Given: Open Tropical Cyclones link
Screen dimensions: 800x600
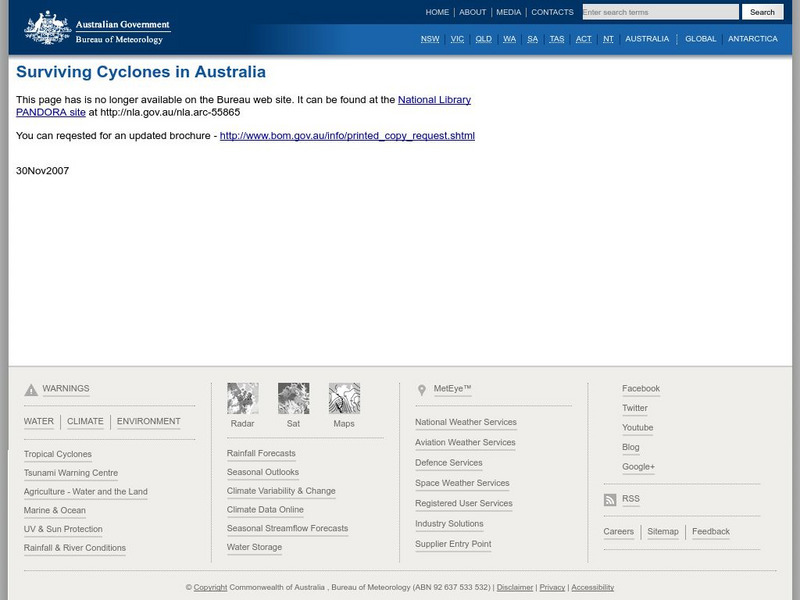Looking at the screenshot, I should point(58,454).
